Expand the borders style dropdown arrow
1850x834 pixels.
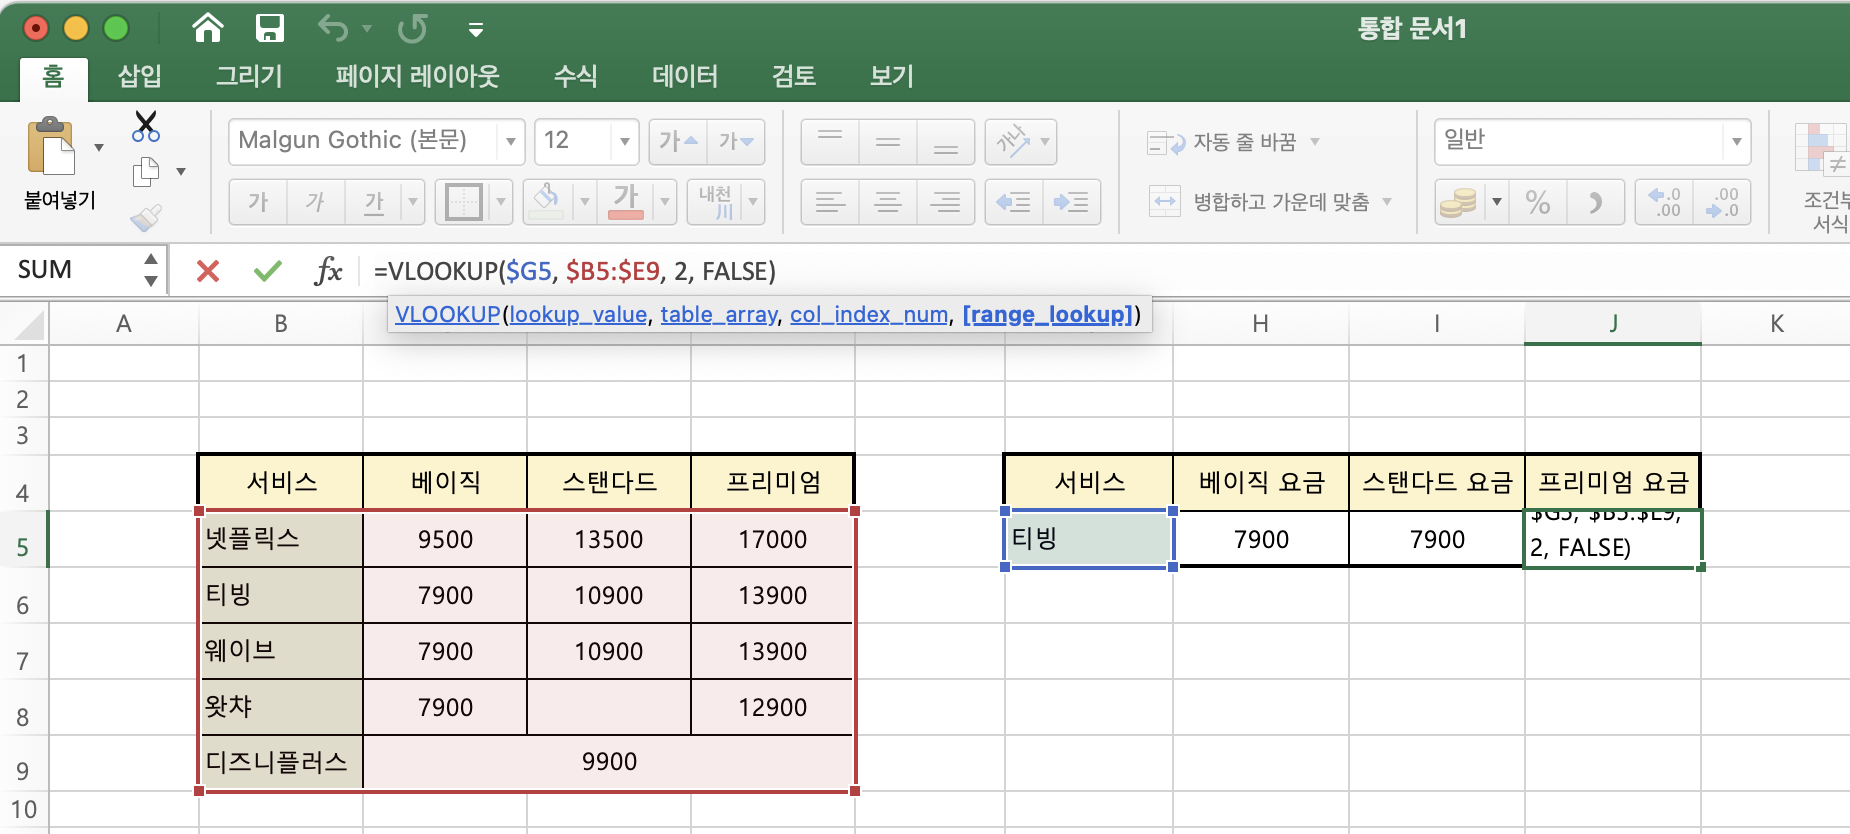501,202
